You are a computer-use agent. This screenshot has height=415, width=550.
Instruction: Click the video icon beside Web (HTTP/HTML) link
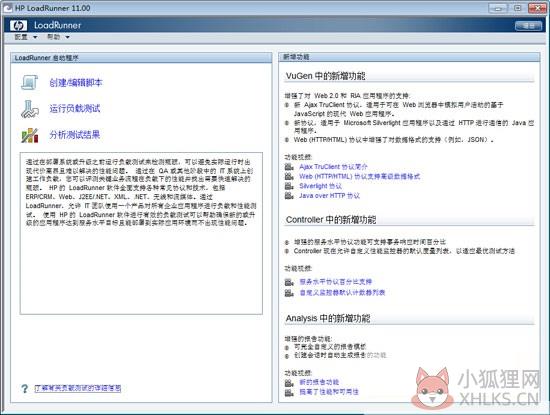[289, 176]
